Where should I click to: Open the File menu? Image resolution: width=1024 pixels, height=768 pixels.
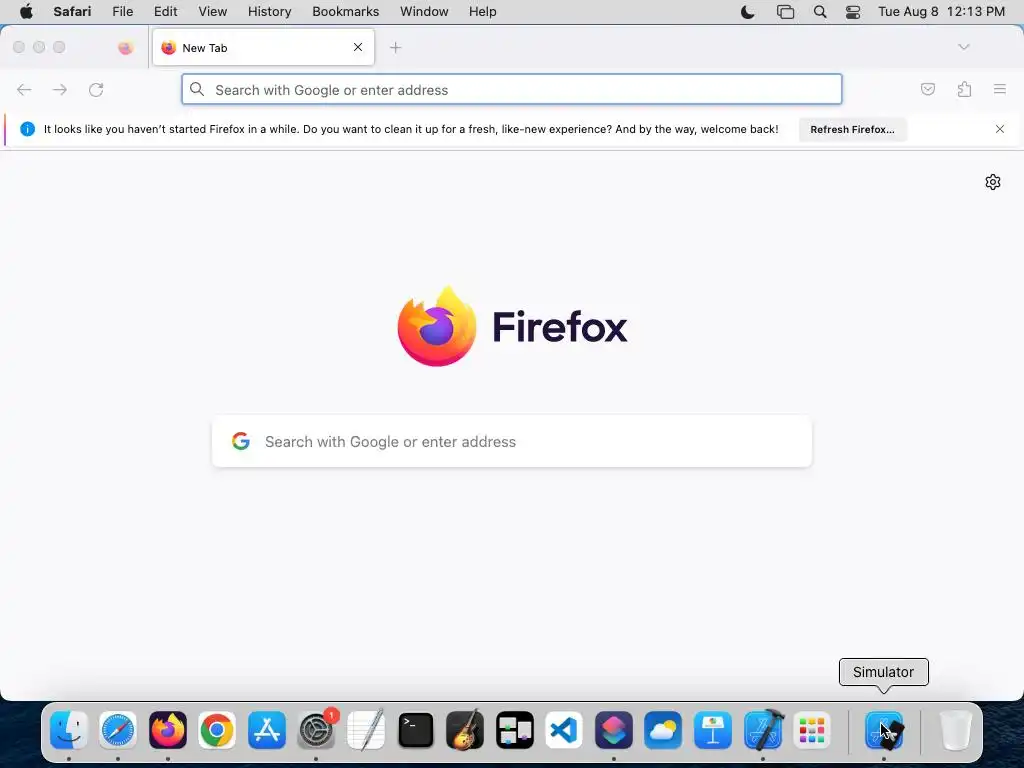coord(122,12)
